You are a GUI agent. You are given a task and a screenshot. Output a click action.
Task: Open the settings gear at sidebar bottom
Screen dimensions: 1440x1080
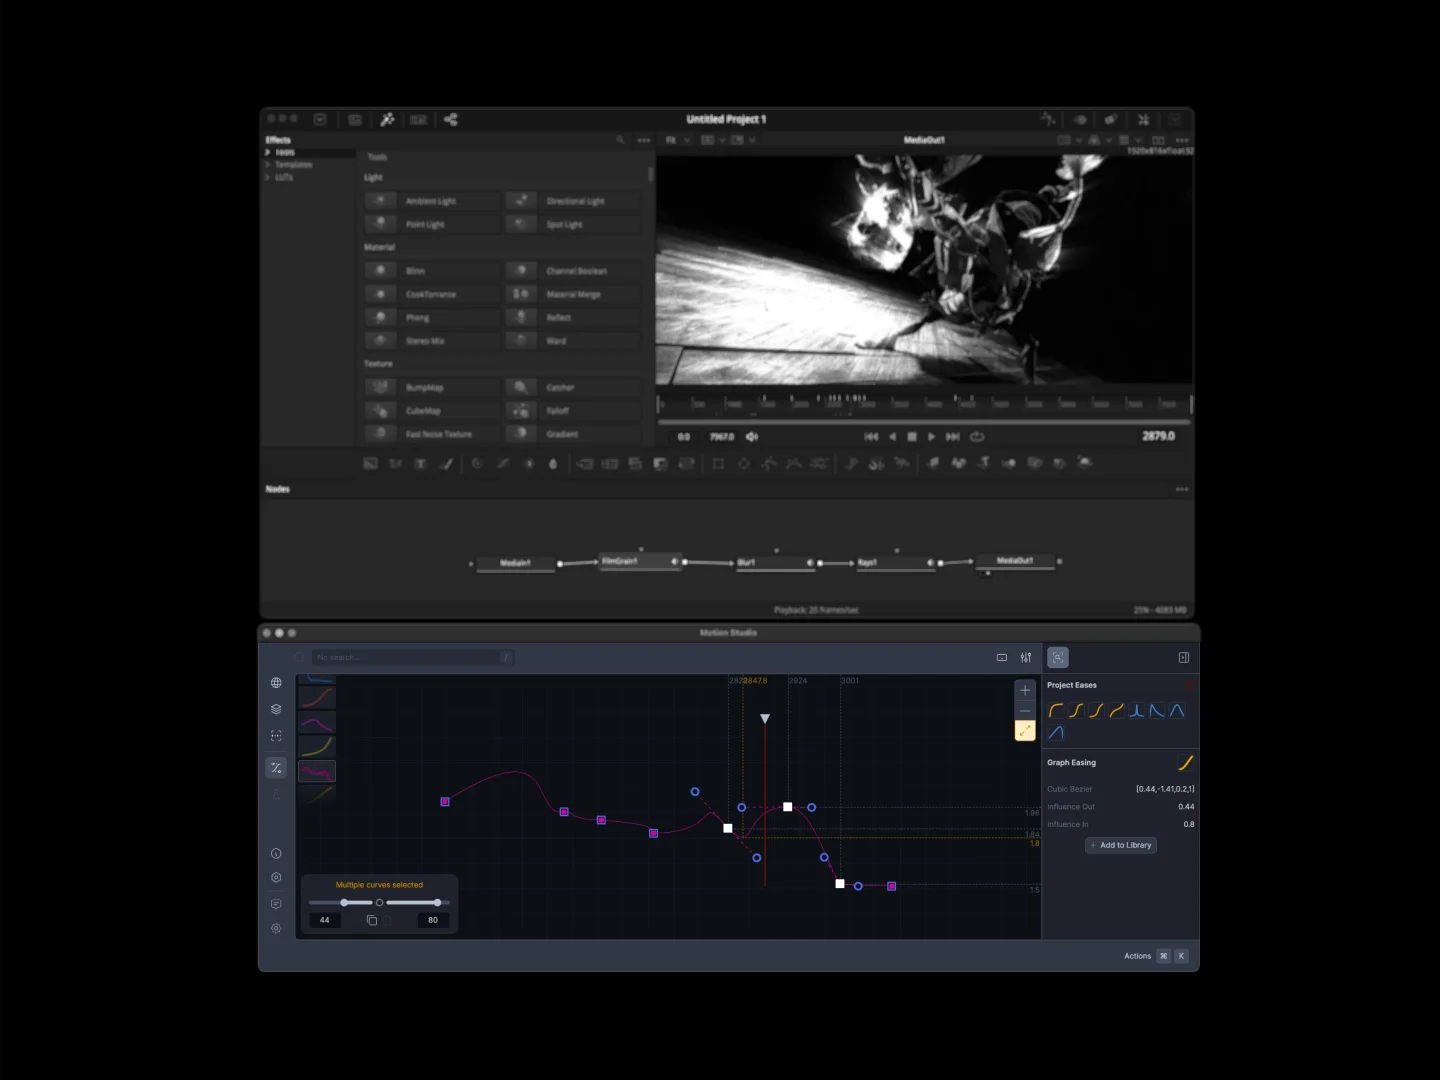[x=276, y=929]
